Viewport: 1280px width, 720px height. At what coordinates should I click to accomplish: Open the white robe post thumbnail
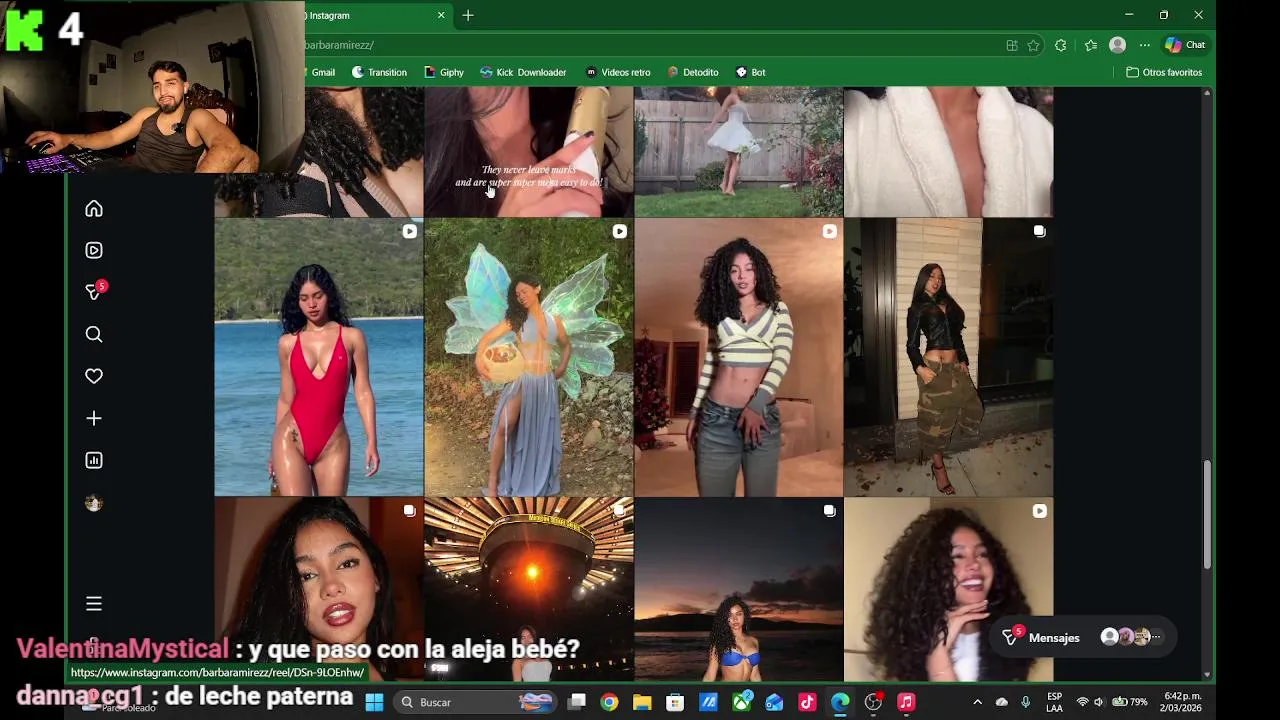point(948,152)
